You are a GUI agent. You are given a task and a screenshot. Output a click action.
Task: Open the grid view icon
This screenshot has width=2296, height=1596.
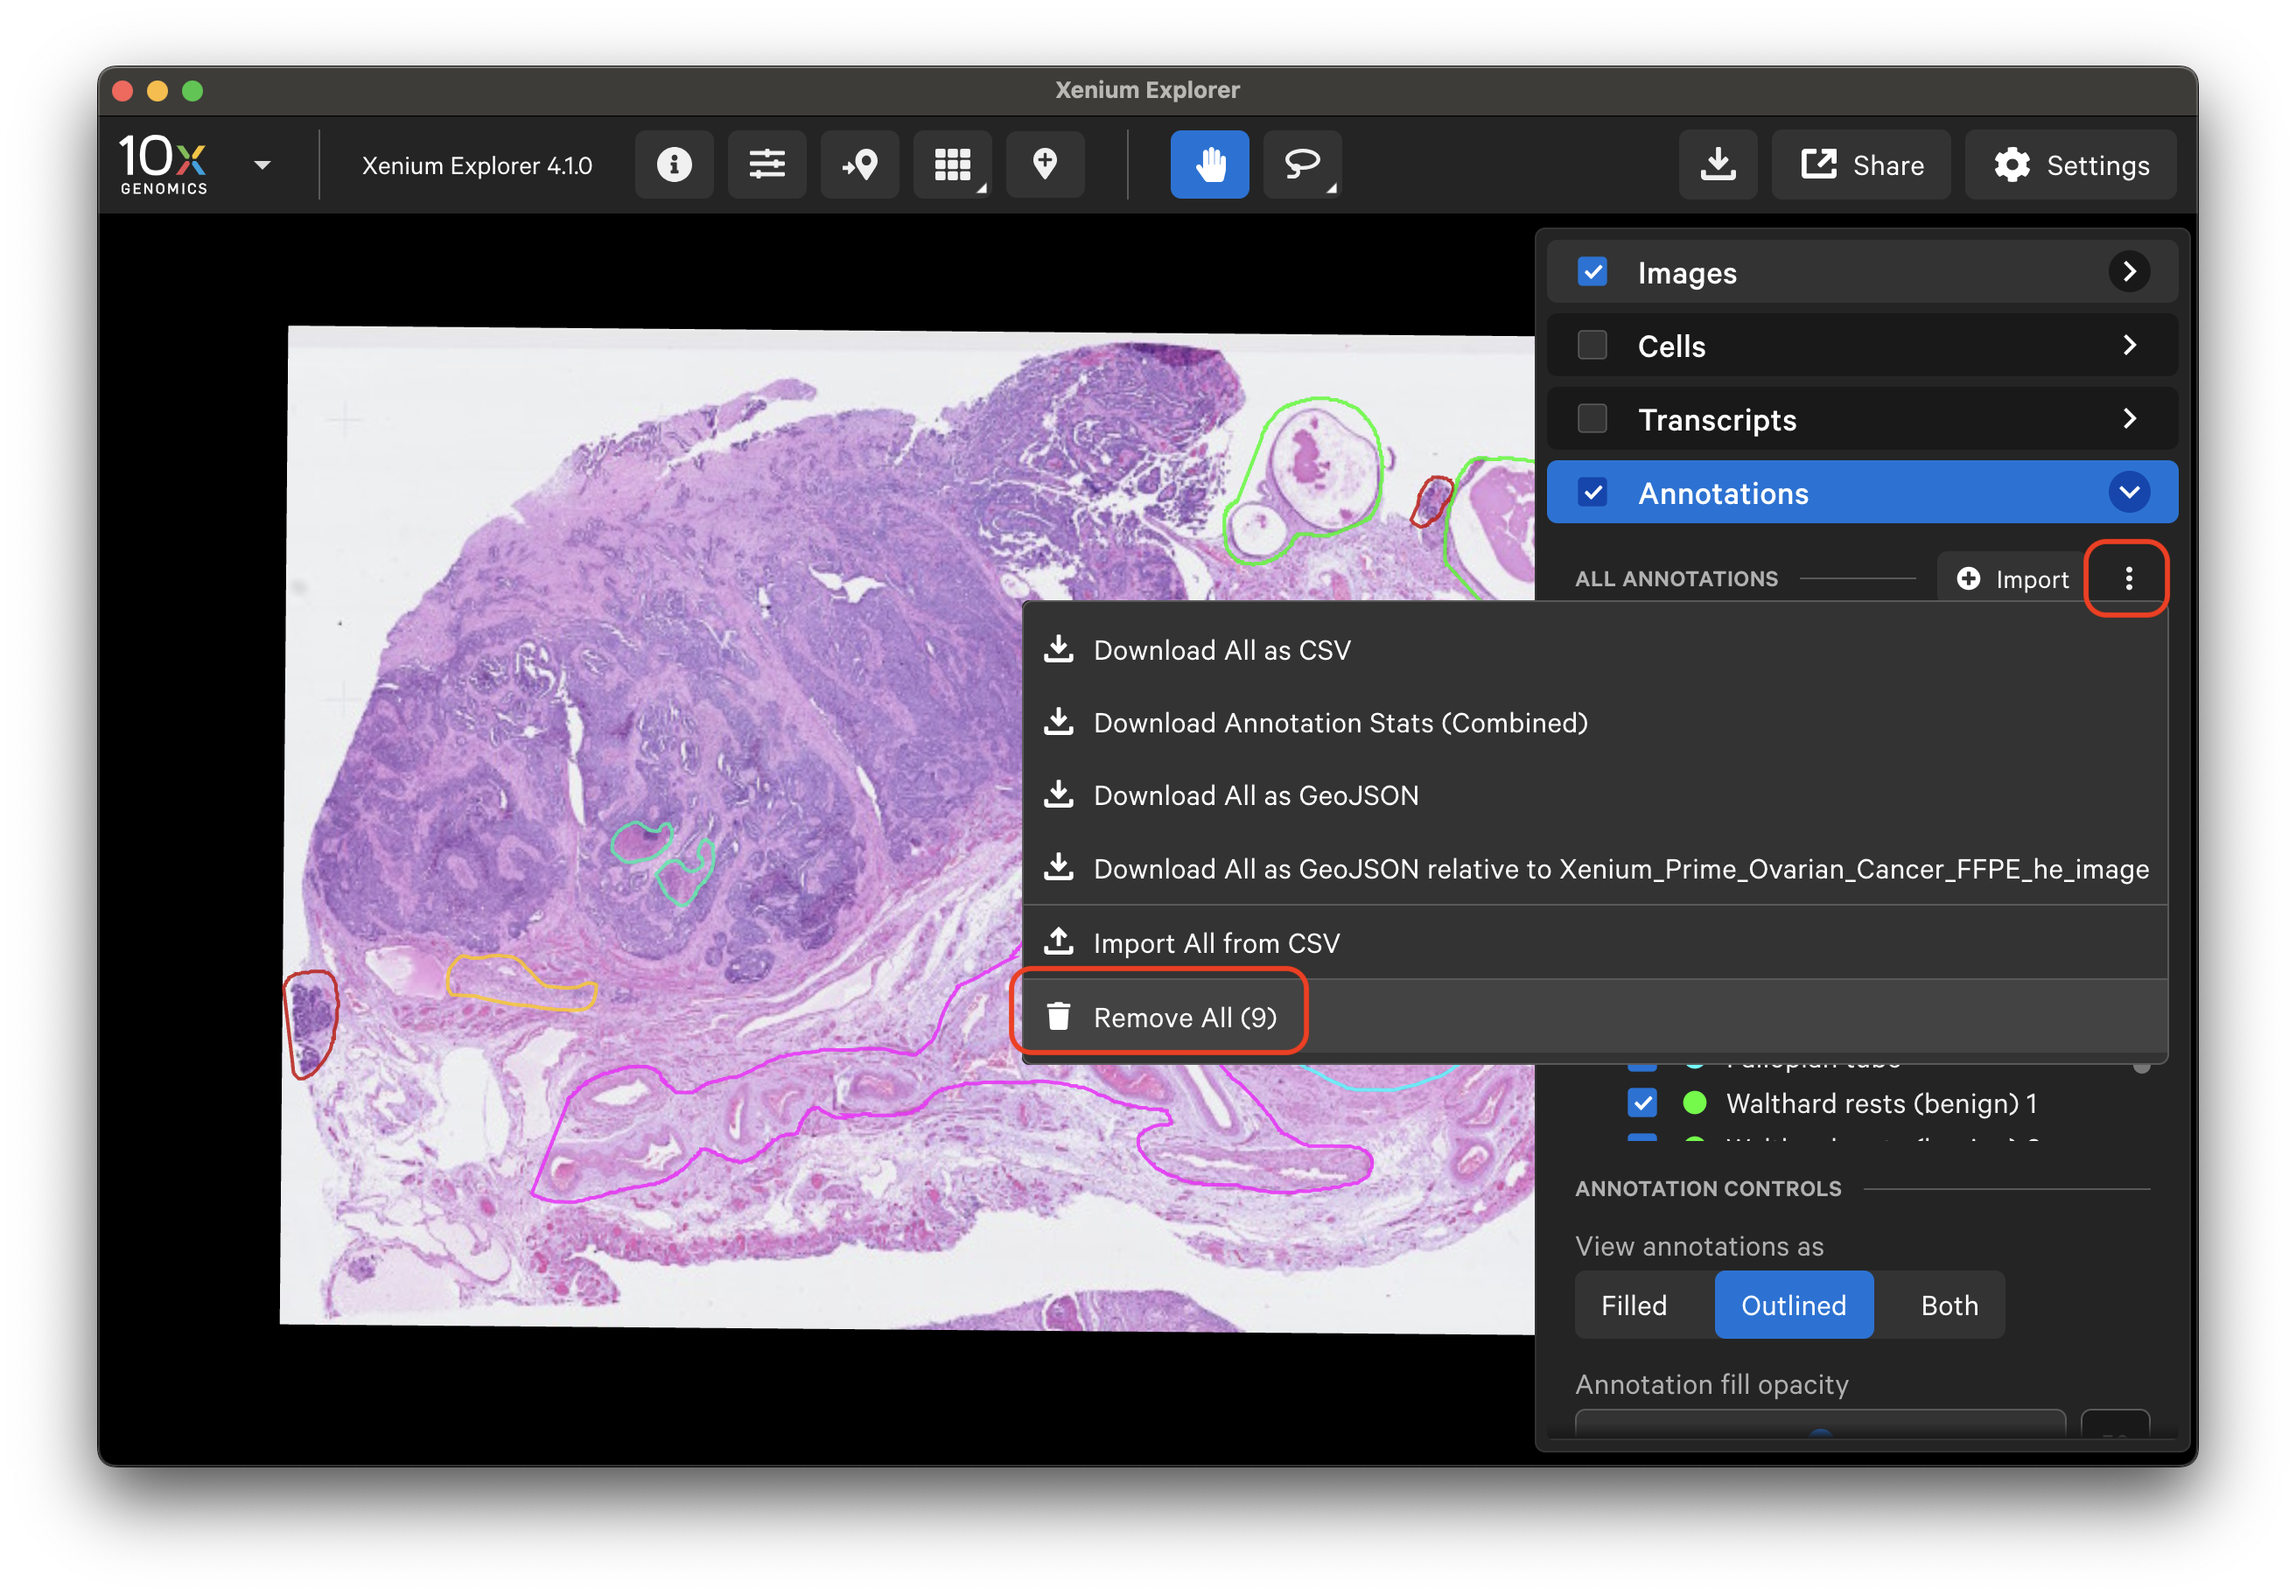[952, 164]
